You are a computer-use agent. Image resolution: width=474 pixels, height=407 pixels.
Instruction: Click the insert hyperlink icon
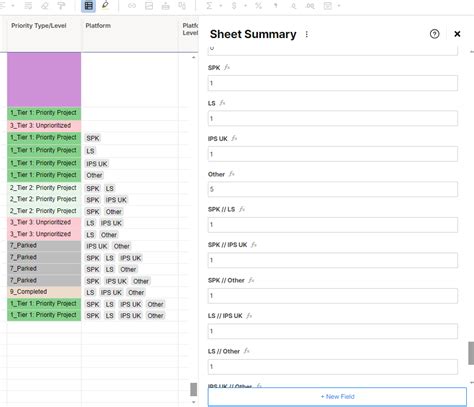click(x=132, y=6)
